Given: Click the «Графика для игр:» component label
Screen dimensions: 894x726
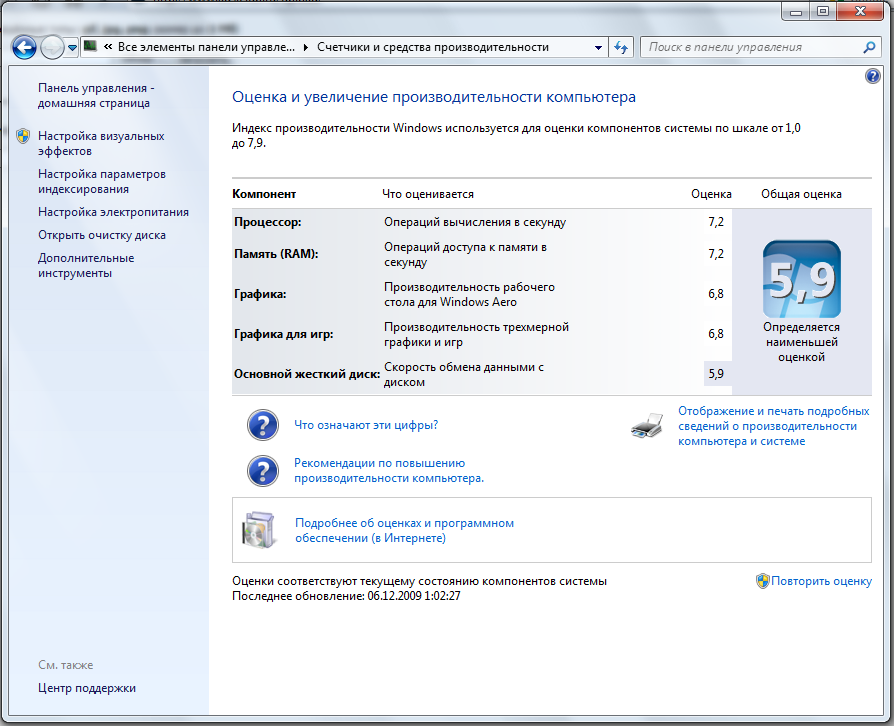Looking at the screenshot, I should (x=283, y=334).
